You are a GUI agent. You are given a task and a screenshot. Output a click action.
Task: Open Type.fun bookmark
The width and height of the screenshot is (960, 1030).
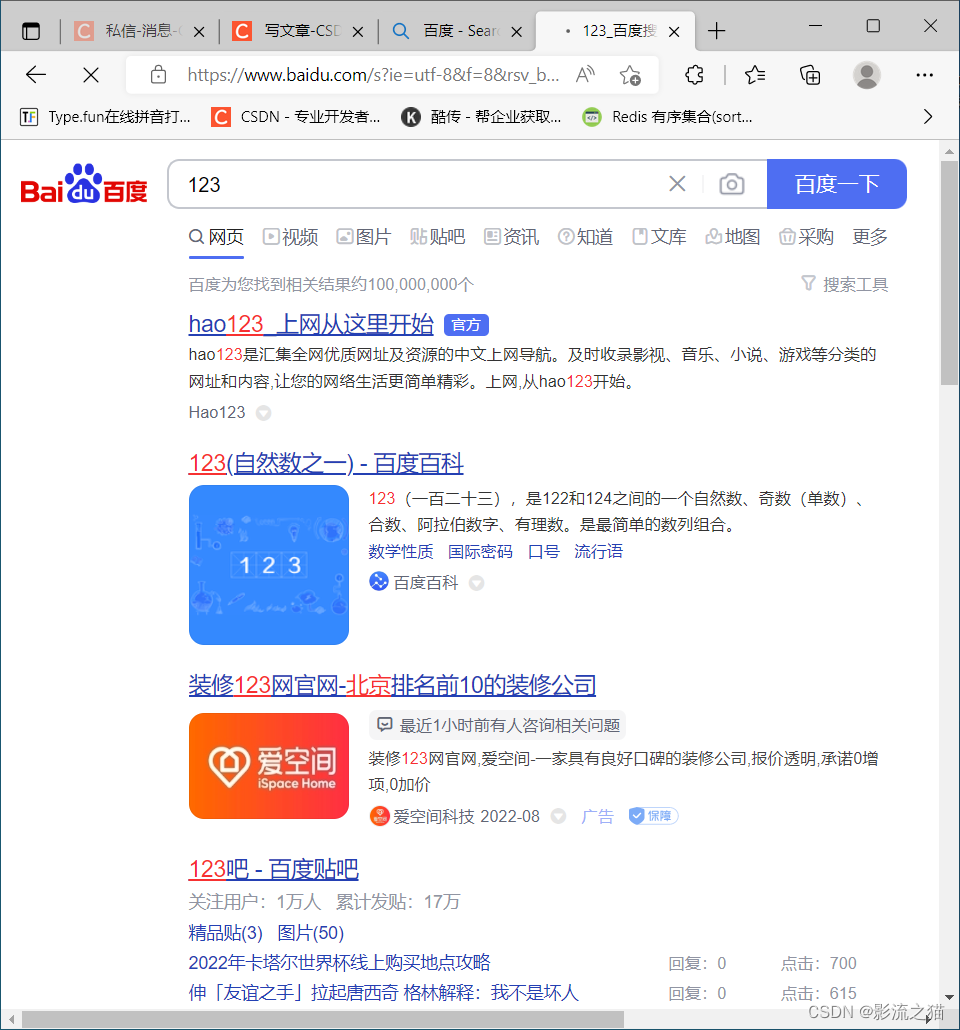[105, 117]
